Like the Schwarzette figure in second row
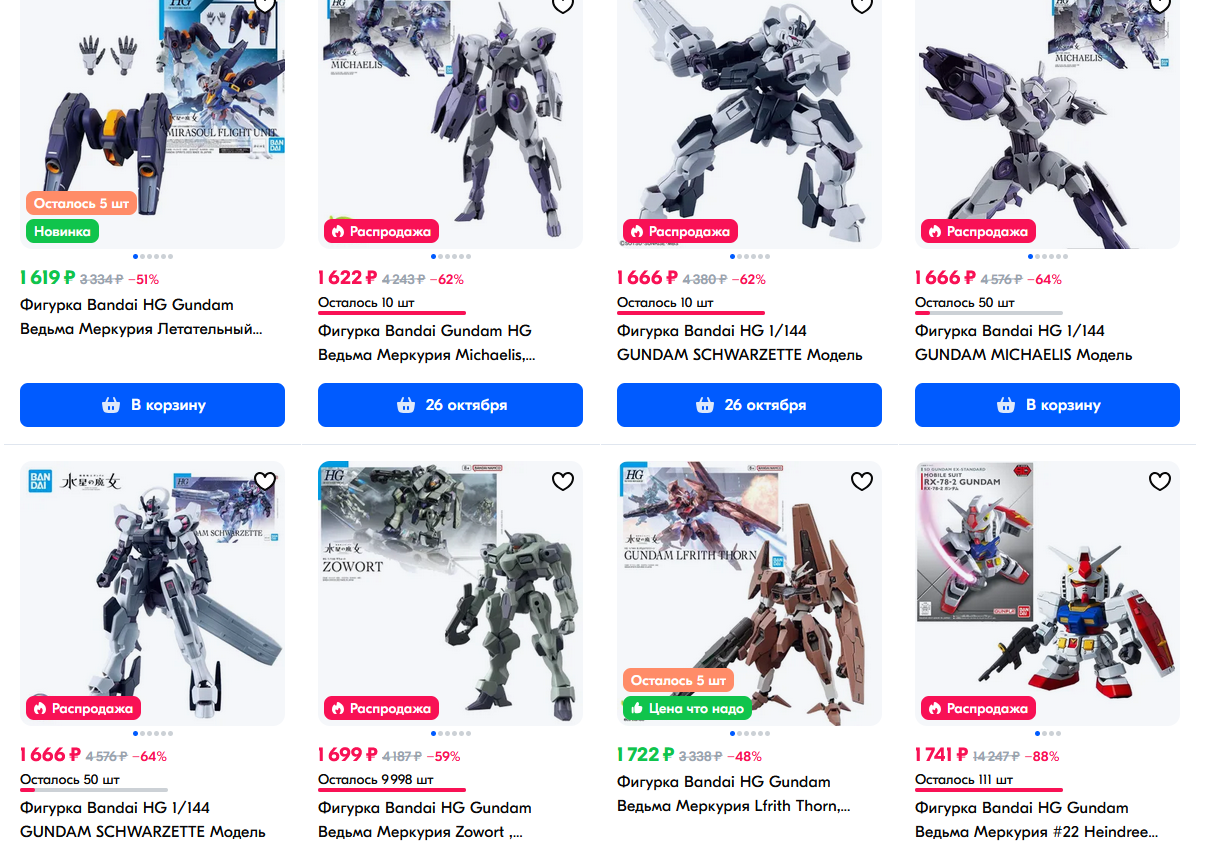 [x=264, y=482]
